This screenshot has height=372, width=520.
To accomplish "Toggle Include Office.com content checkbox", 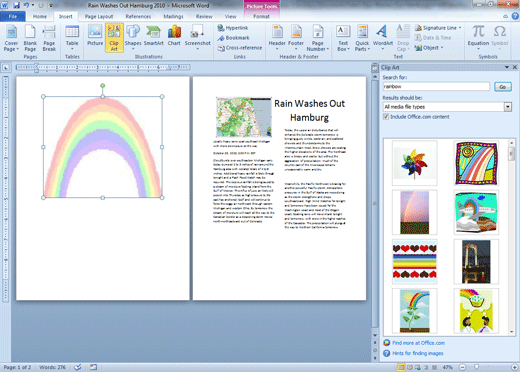I will [386, 117].
